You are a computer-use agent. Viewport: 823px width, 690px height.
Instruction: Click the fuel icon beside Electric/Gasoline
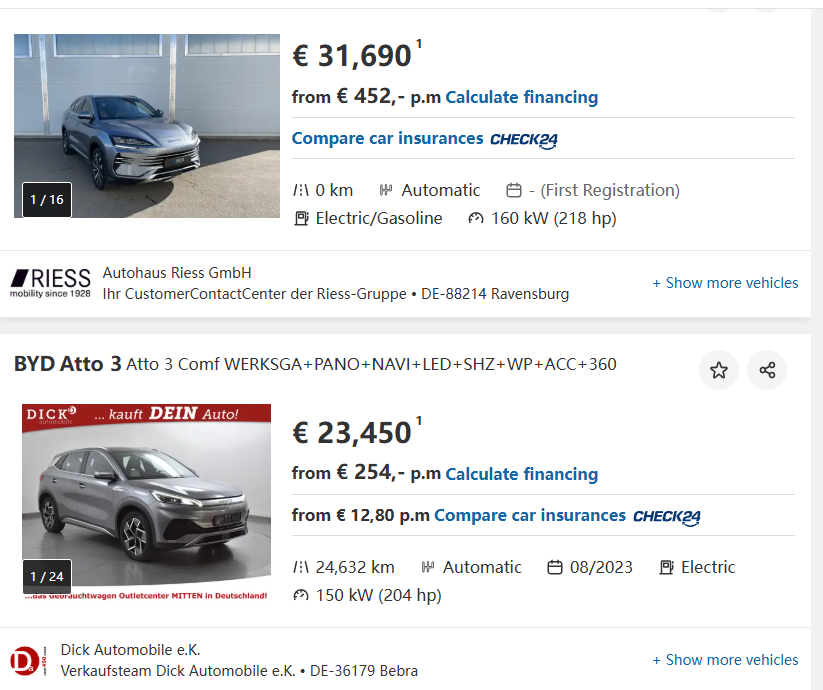(x=300, y=218)
